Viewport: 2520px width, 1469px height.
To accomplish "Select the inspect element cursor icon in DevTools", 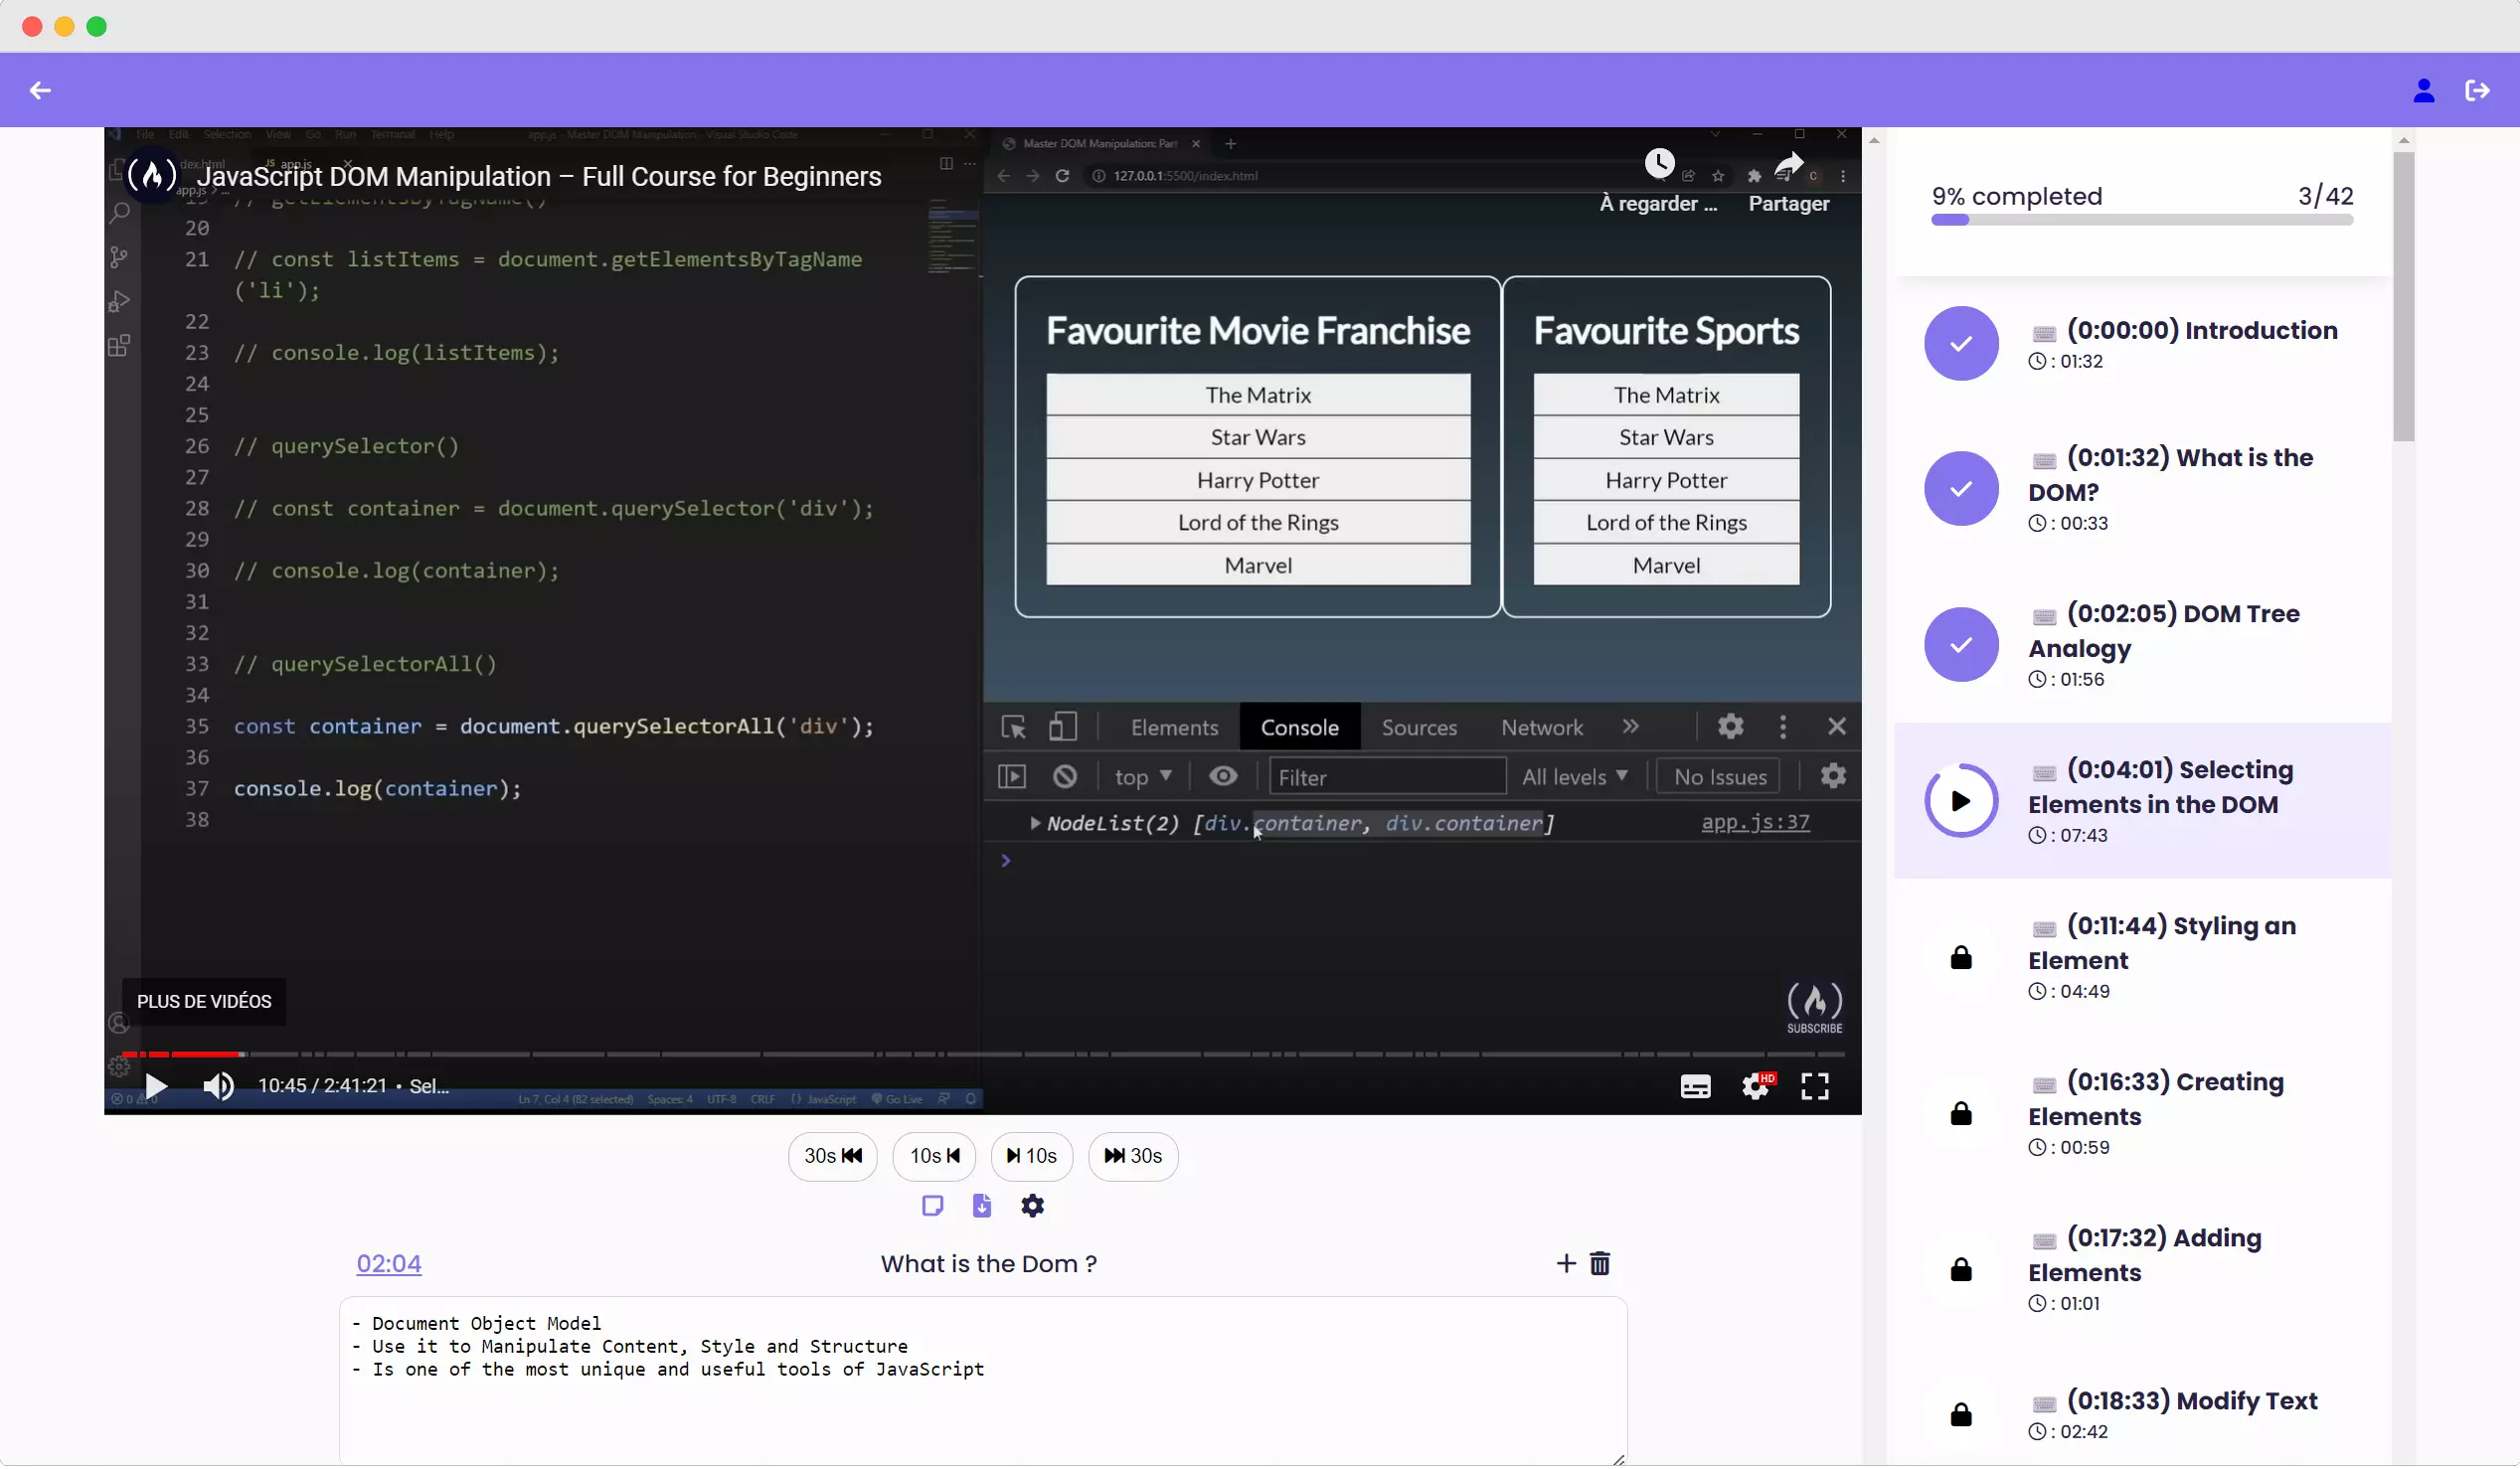I will tap(1014, 727).
